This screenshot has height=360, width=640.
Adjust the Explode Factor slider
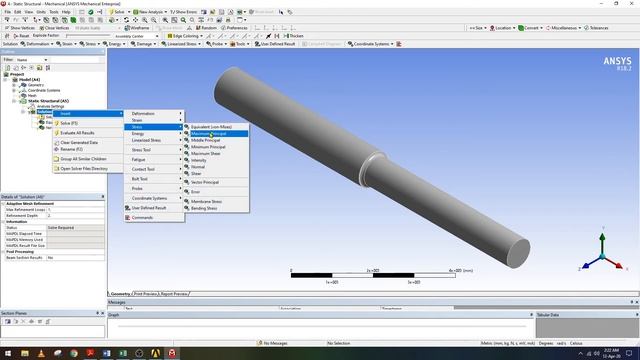[87, 36]
